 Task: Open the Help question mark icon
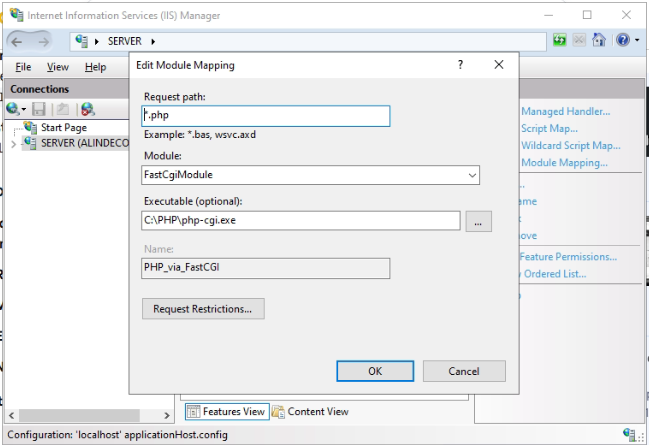[x=623, y=40]
